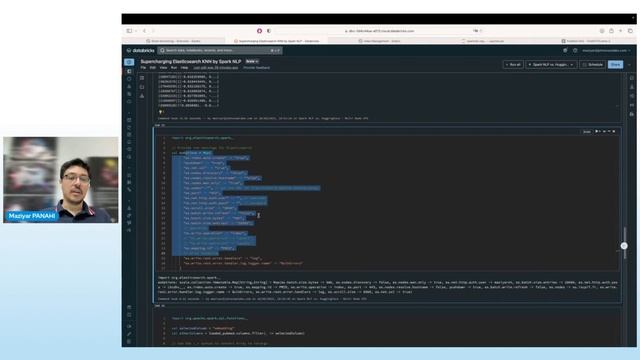The height and width of the screenshot is (360, 640).
Task: Open run options arrow next to cell play icon
Action: tap(600, 131)
